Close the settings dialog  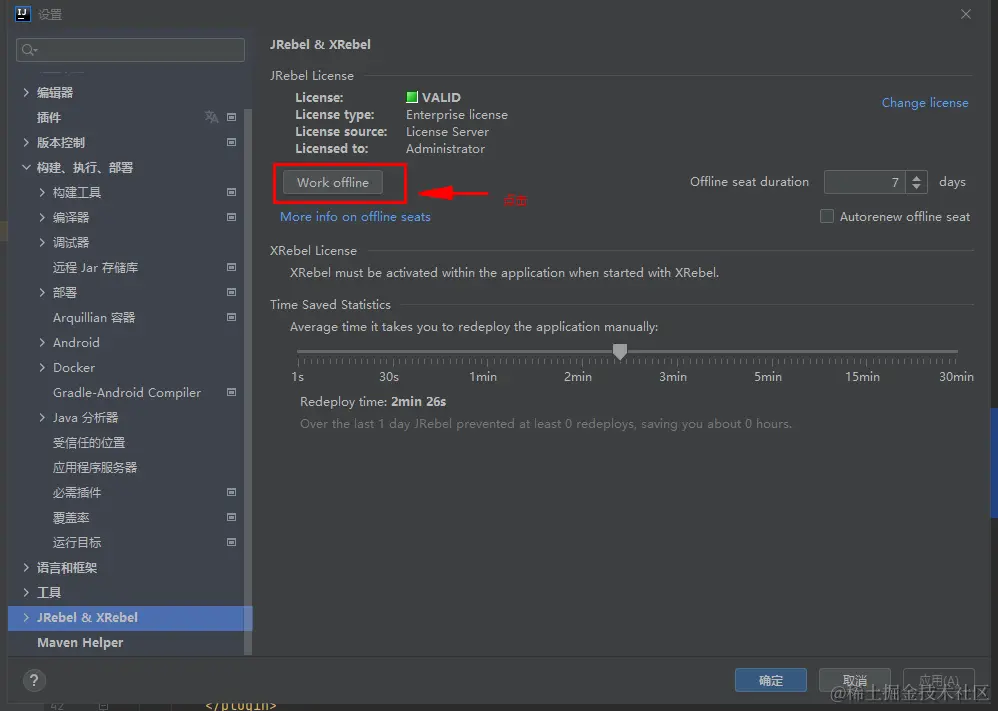pos(966,14)
